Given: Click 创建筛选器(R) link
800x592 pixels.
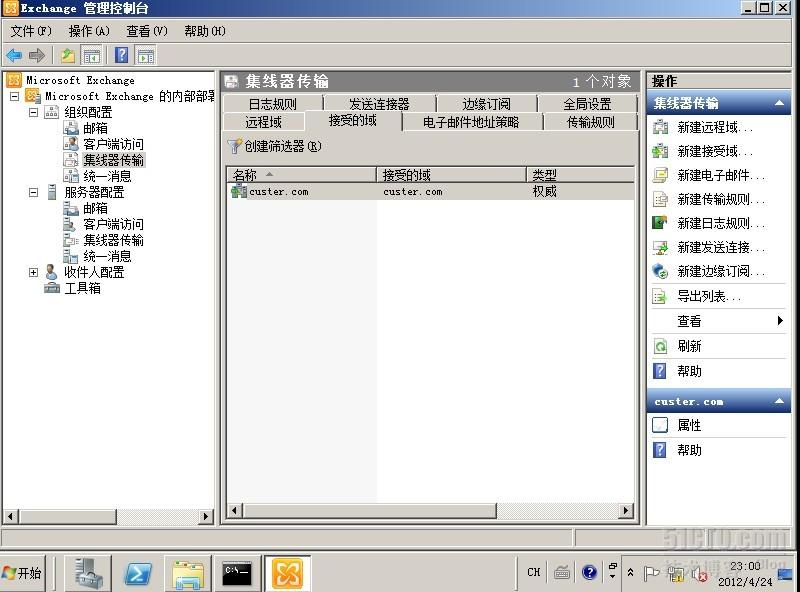Looking at the screenshot, I should point(283,146).
